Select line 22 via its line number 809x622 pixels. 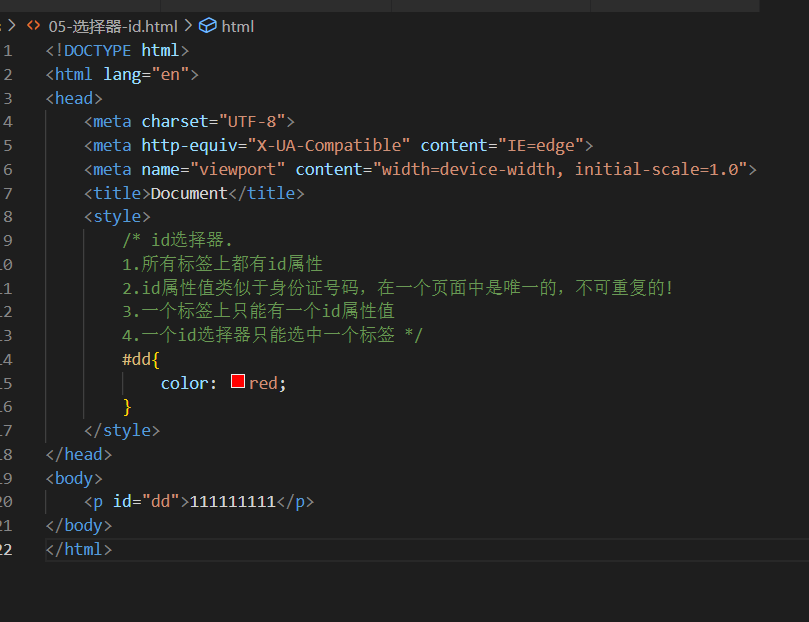pyautogui.click(x=7, y=549)
